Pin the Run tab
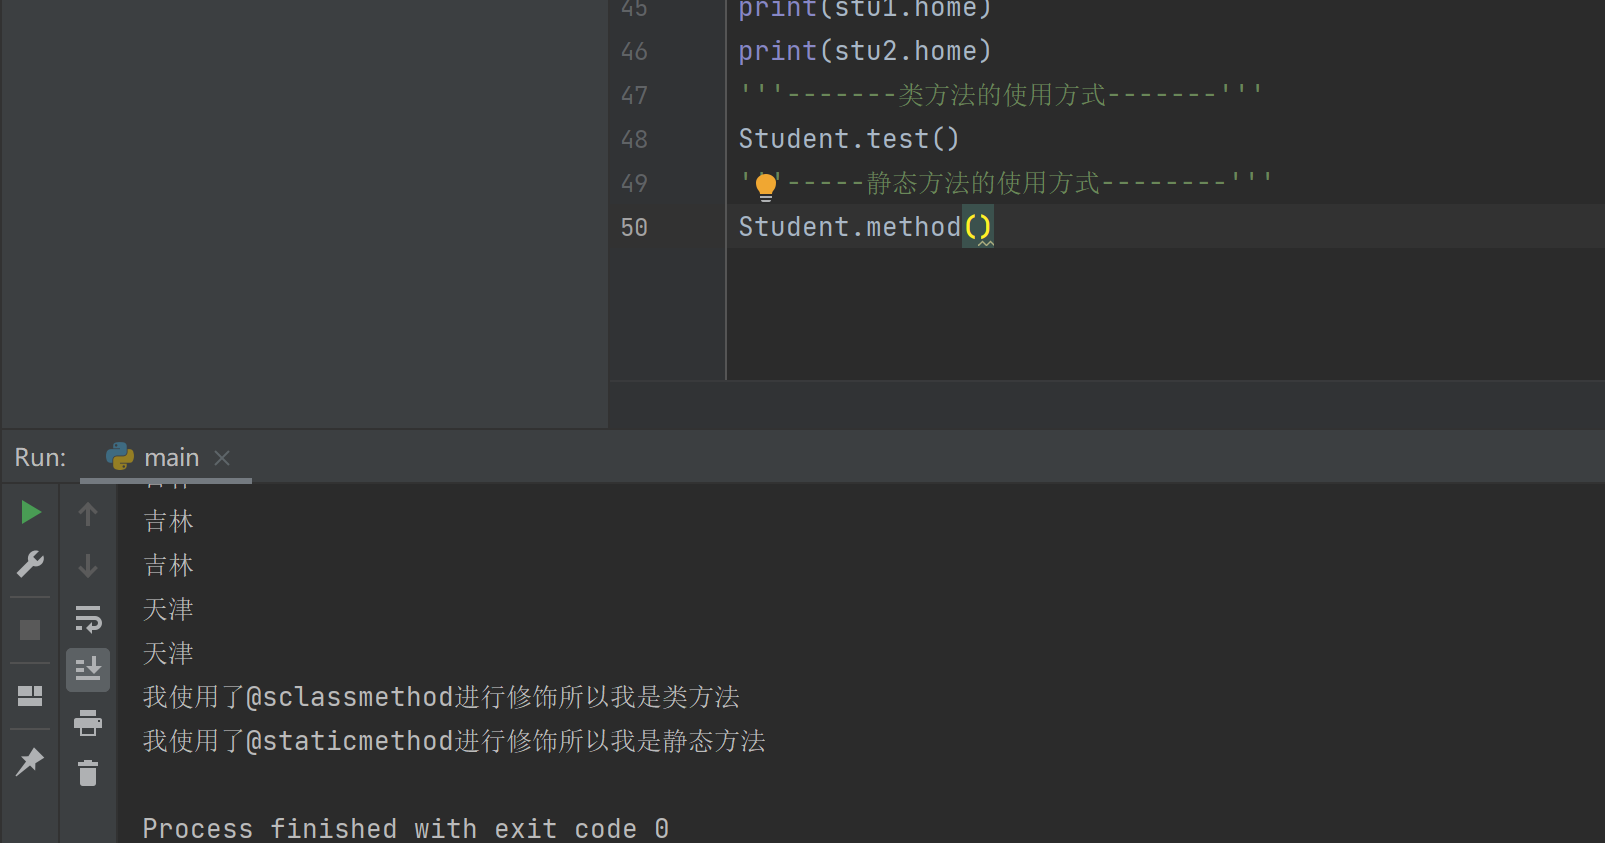Image resolution: width=1605 pixels, height=843 pixels. (30, 762)
